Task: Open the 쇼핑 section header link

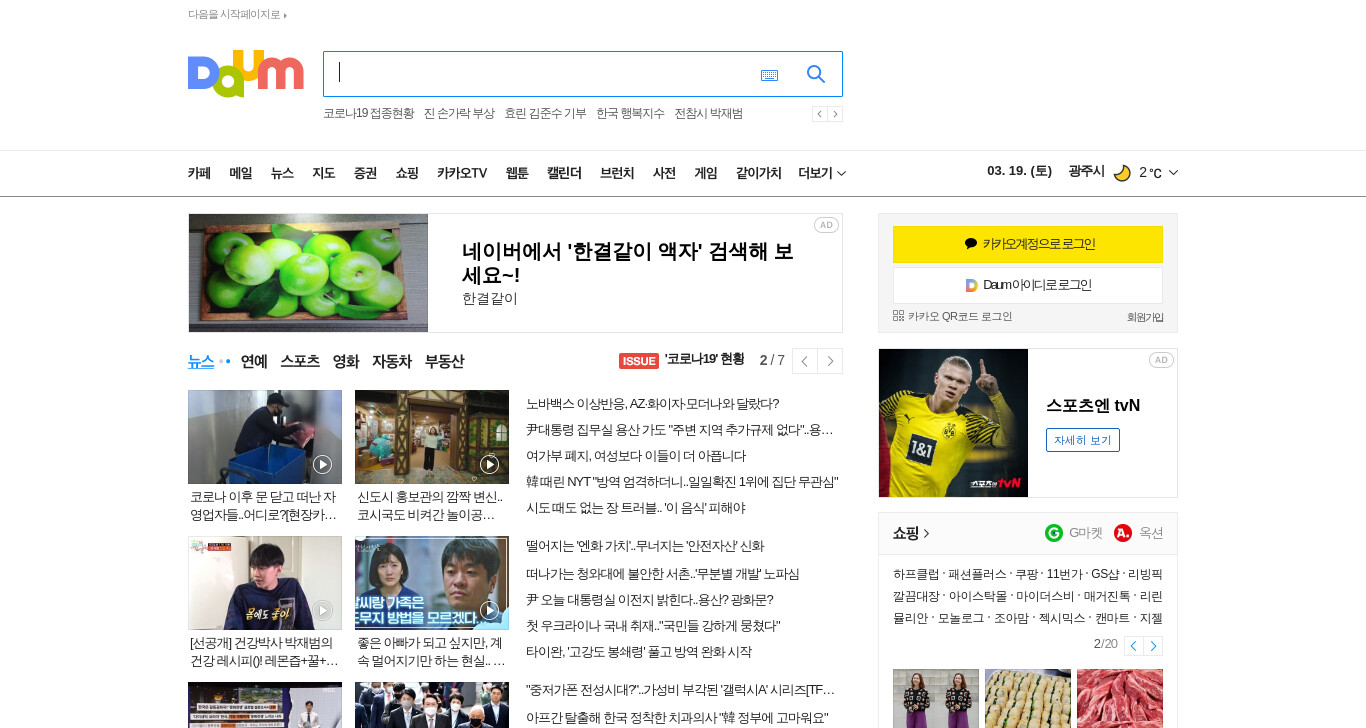Action: pyautogui.click(x=911, y=533)
